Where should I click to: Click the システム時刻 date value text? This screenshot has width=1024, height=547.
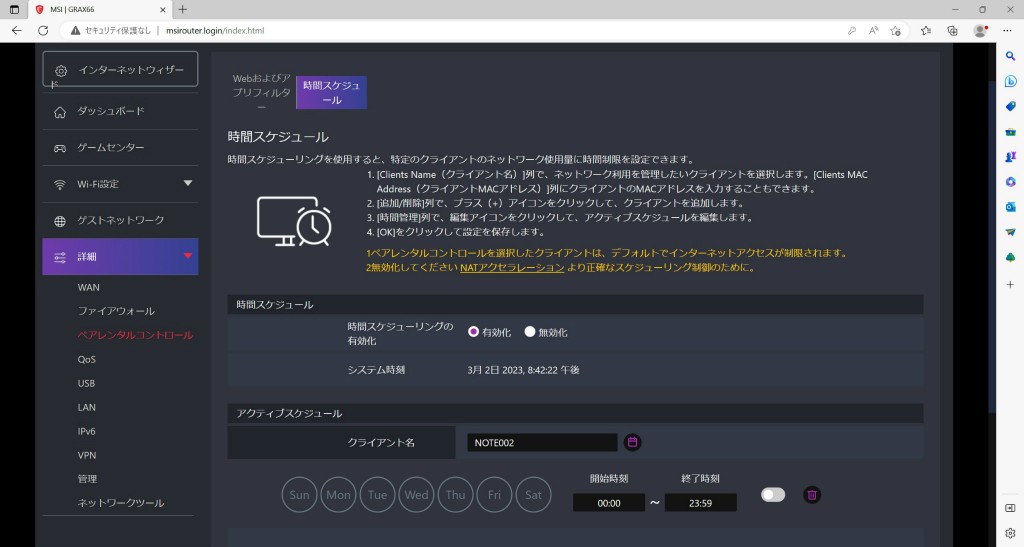tap(523, 369)
